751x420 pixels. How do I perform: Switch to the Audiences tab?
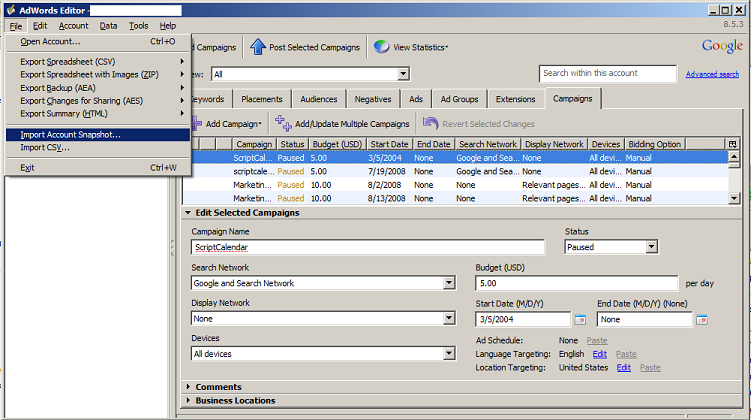tap(319, 99)
